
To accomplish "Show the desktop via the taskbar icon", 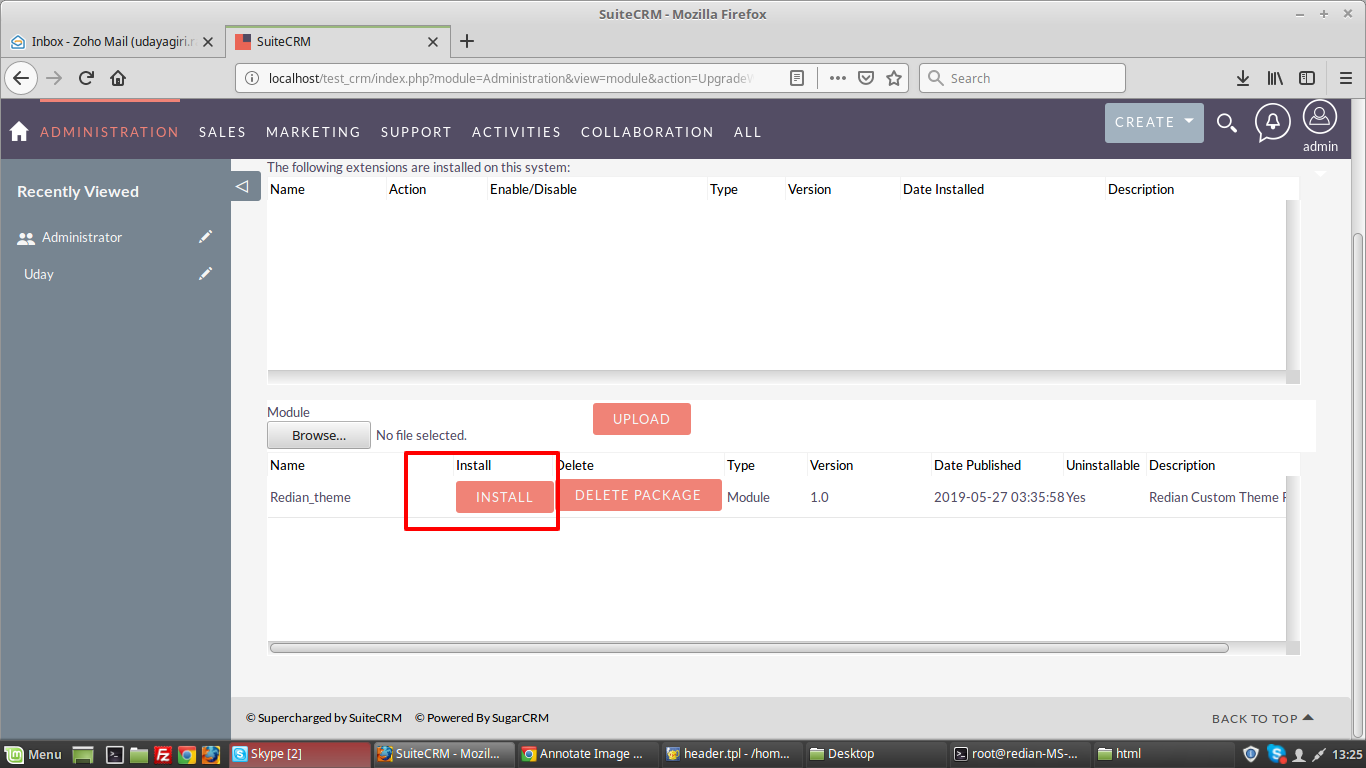I will point(83,754).
